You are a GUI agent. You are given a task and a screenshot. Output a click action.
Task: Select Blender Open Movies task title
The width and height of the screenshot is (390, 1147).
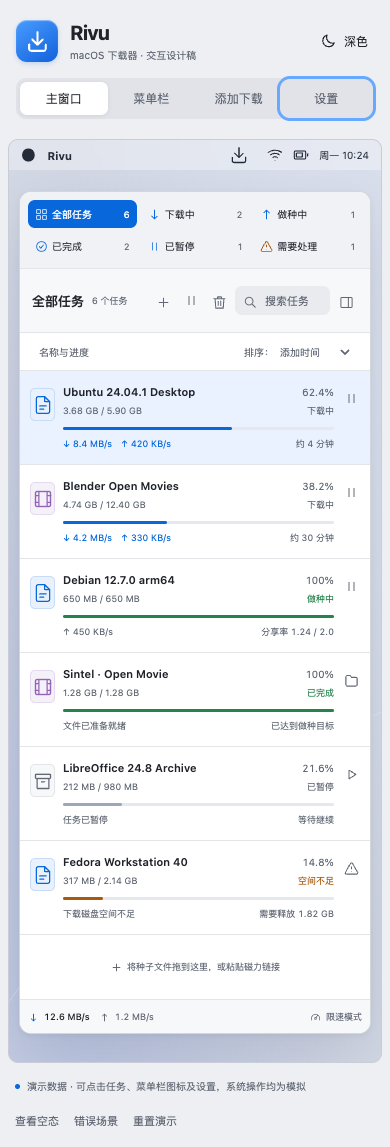click(121, 486)
